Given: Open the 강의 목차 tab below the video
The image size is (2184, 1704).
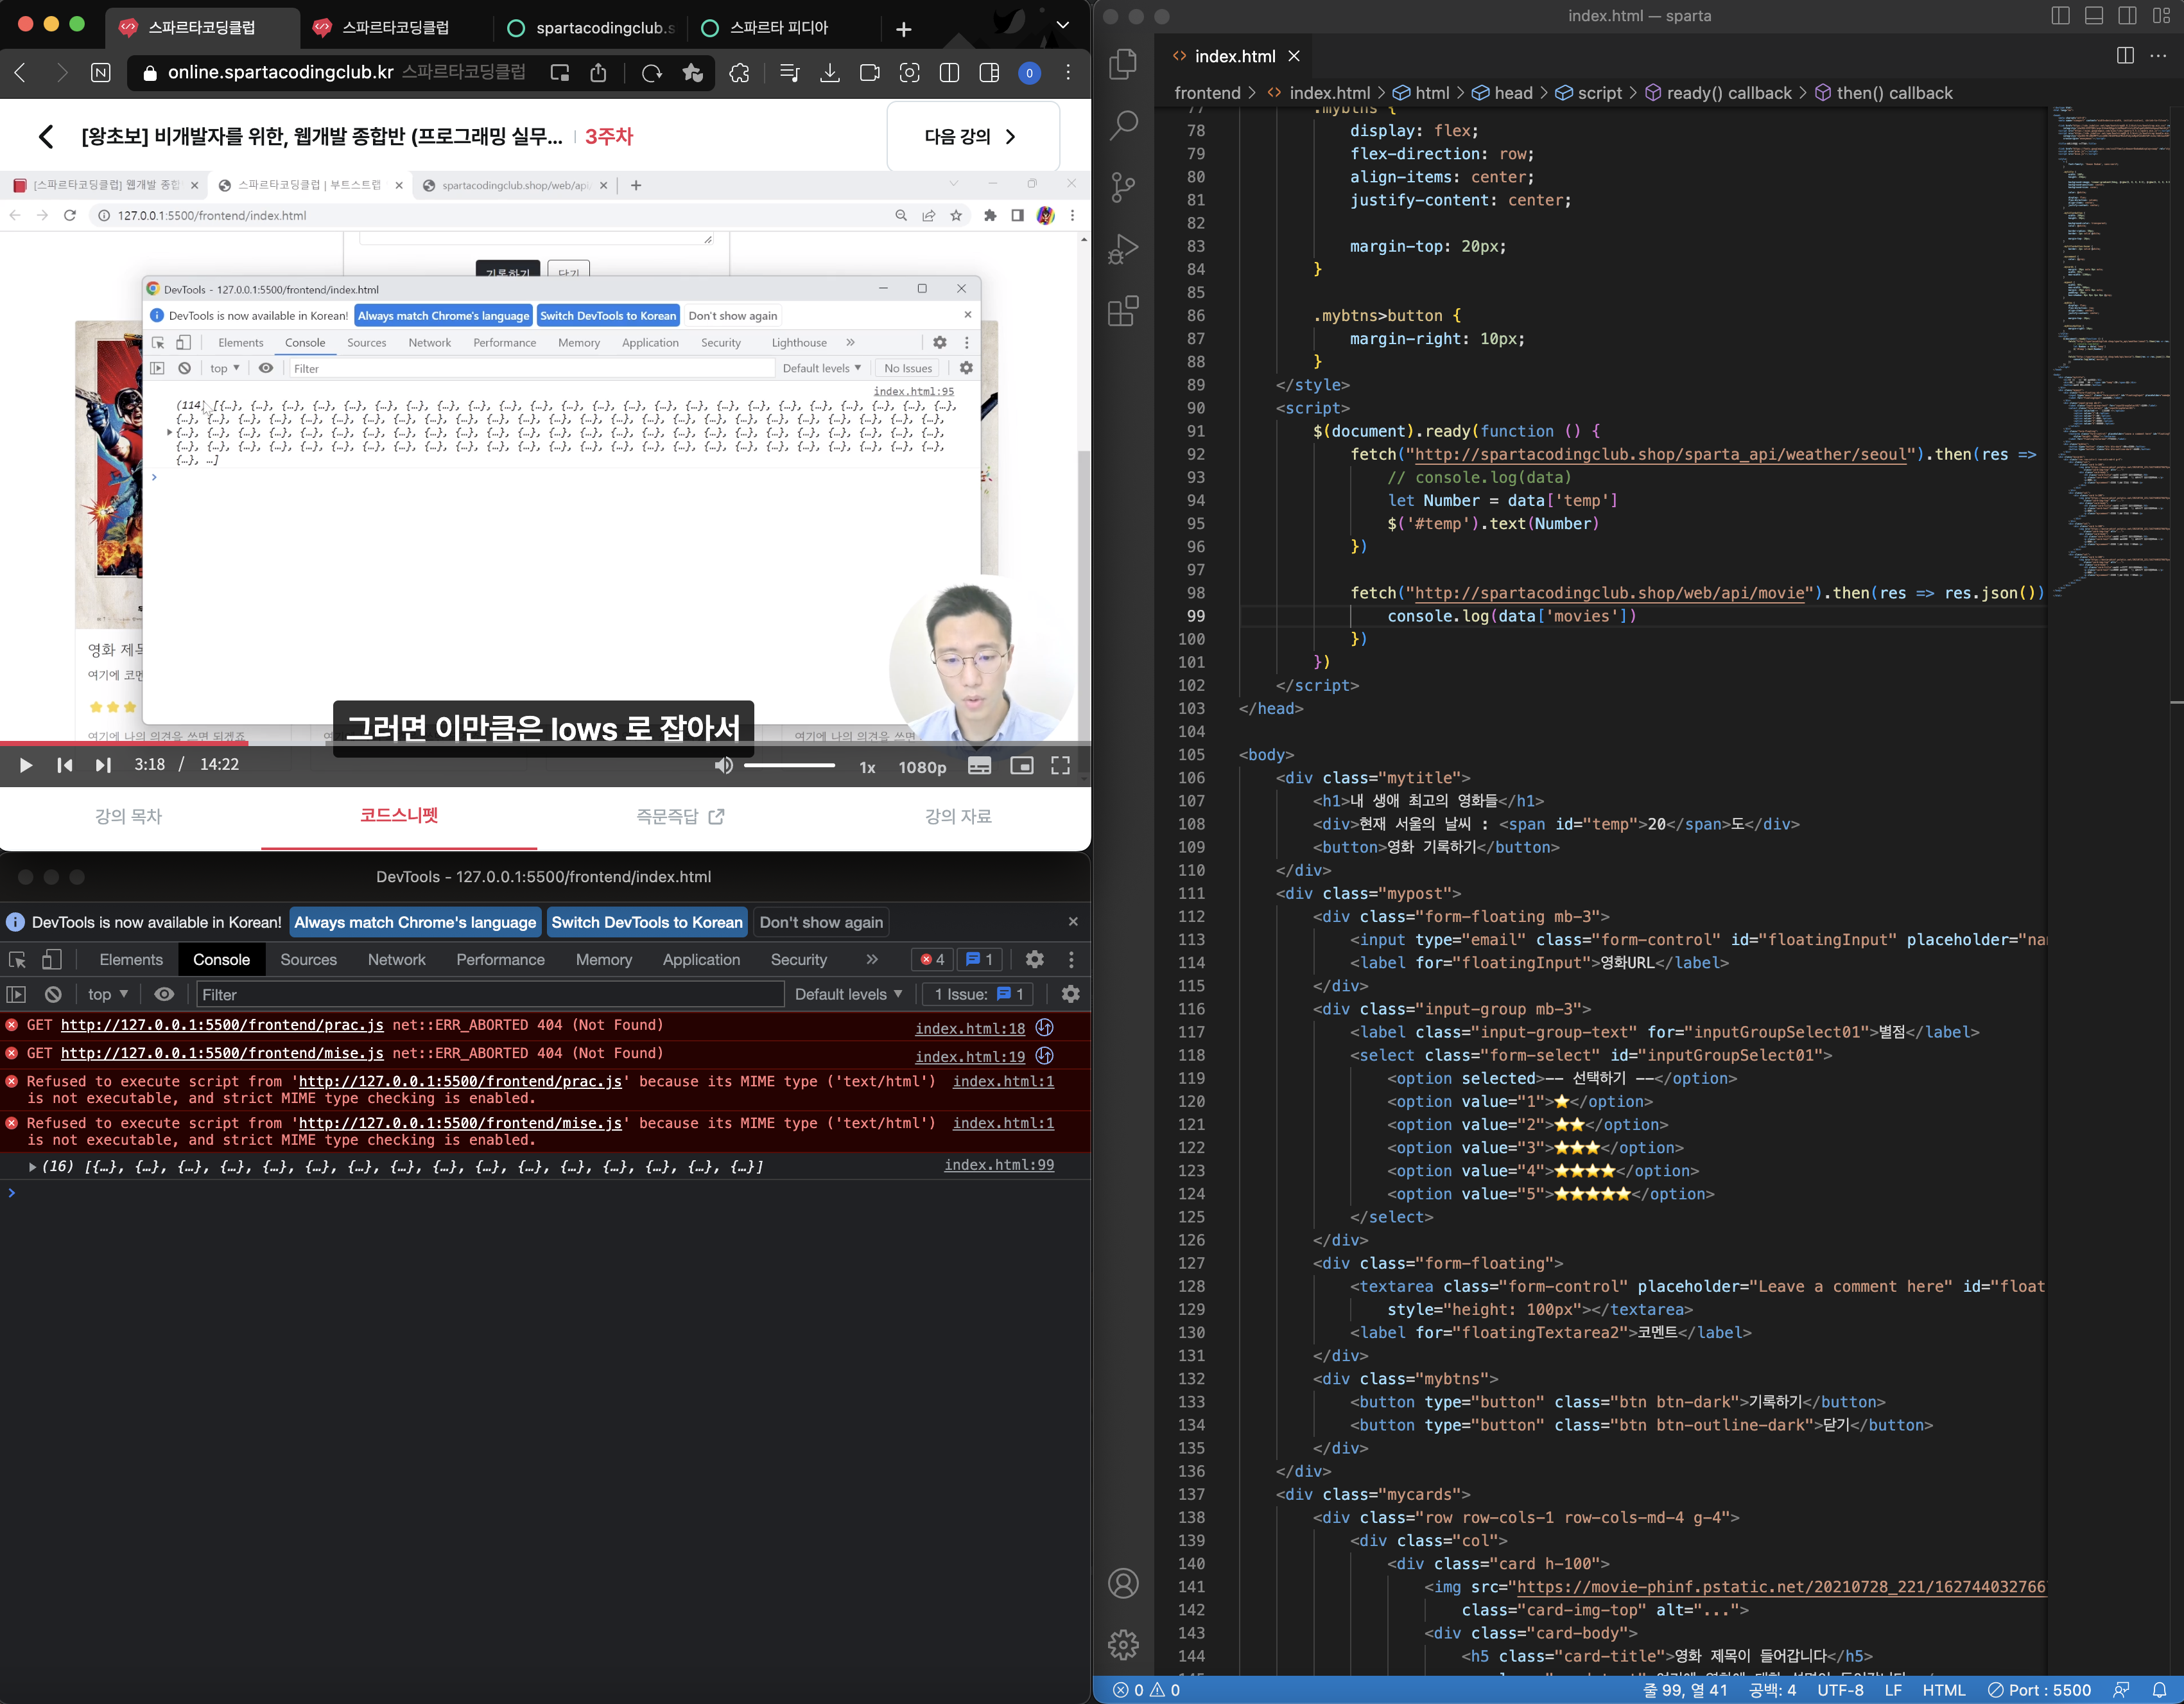Looking at the screenshot, I should point(129,817).
